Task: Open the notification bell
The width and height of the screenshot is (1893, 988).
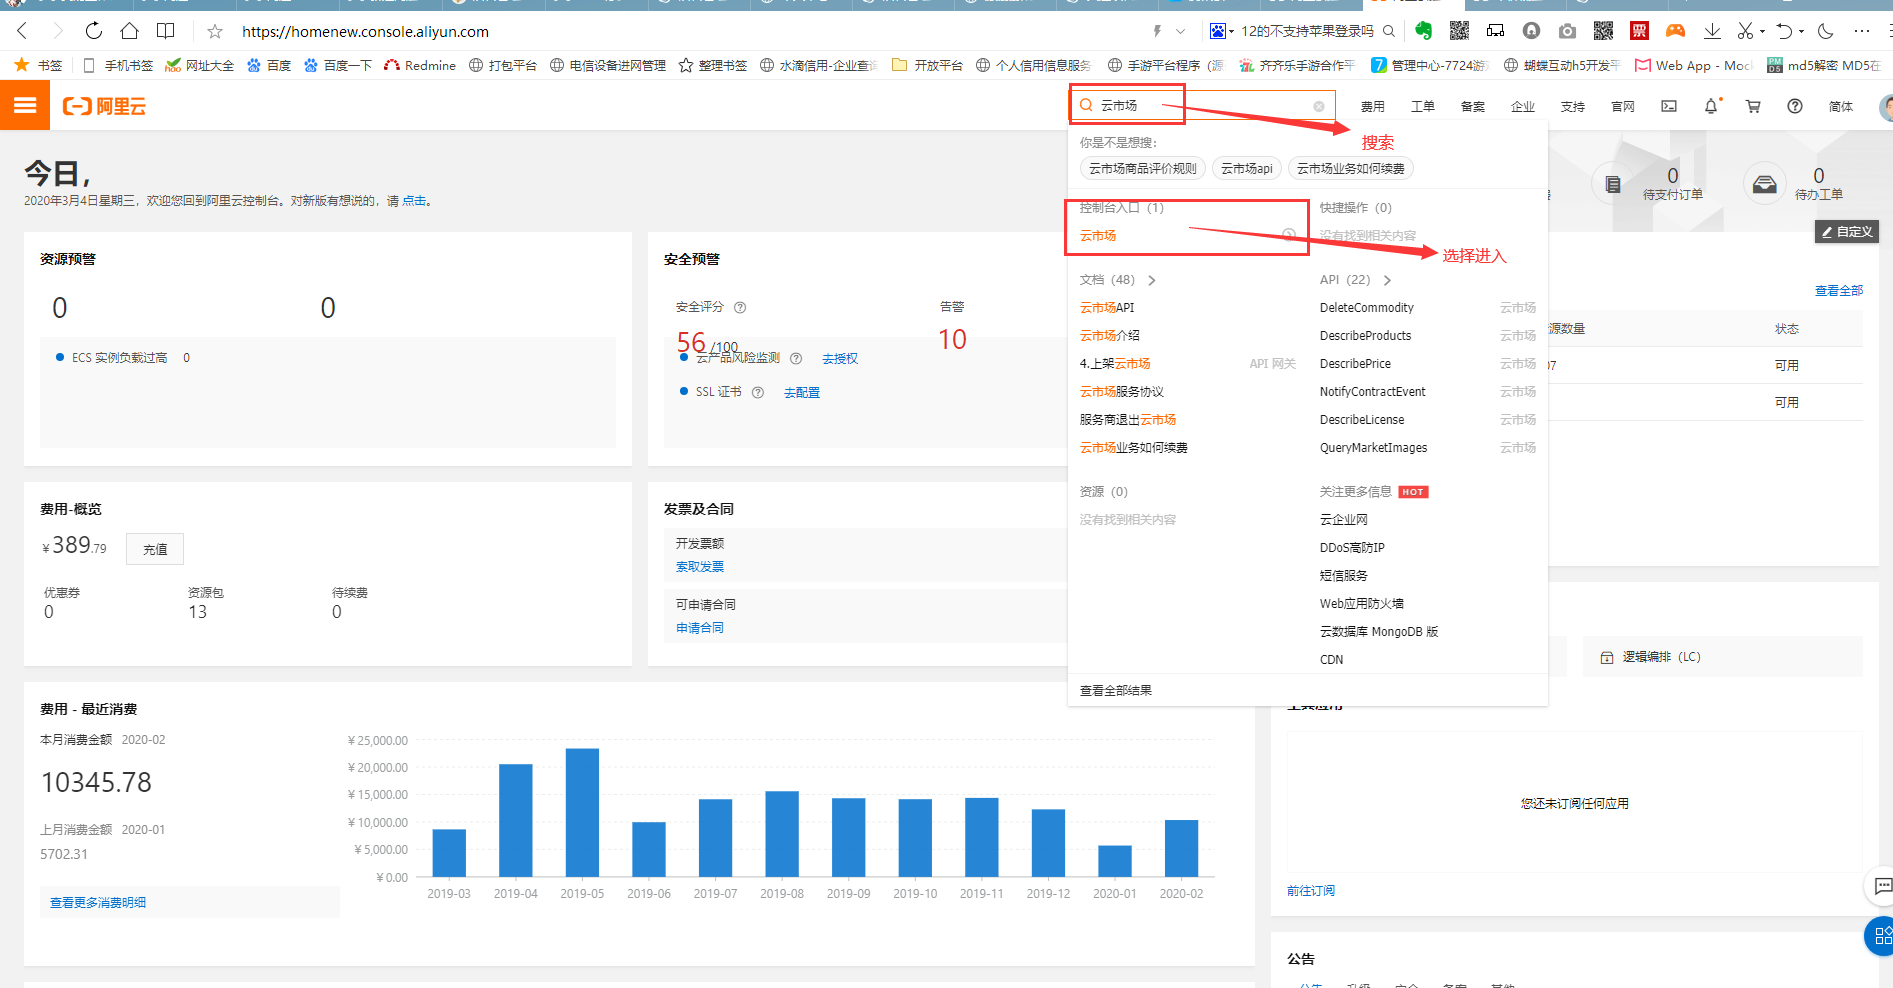Action: pos(1712,106)
